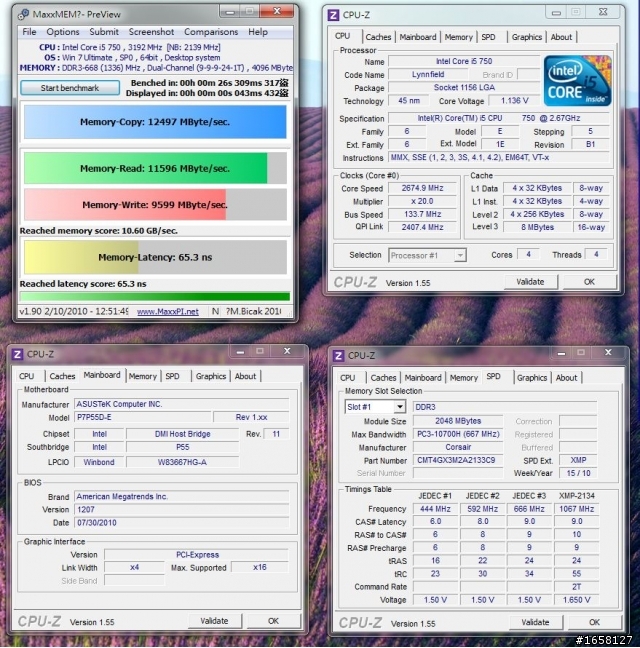Image resolution: width=640 pixels, height=648 pixels.
Task: Click the Memory-Copy 12497 MByte/sec bar
Action: [155, 122]
